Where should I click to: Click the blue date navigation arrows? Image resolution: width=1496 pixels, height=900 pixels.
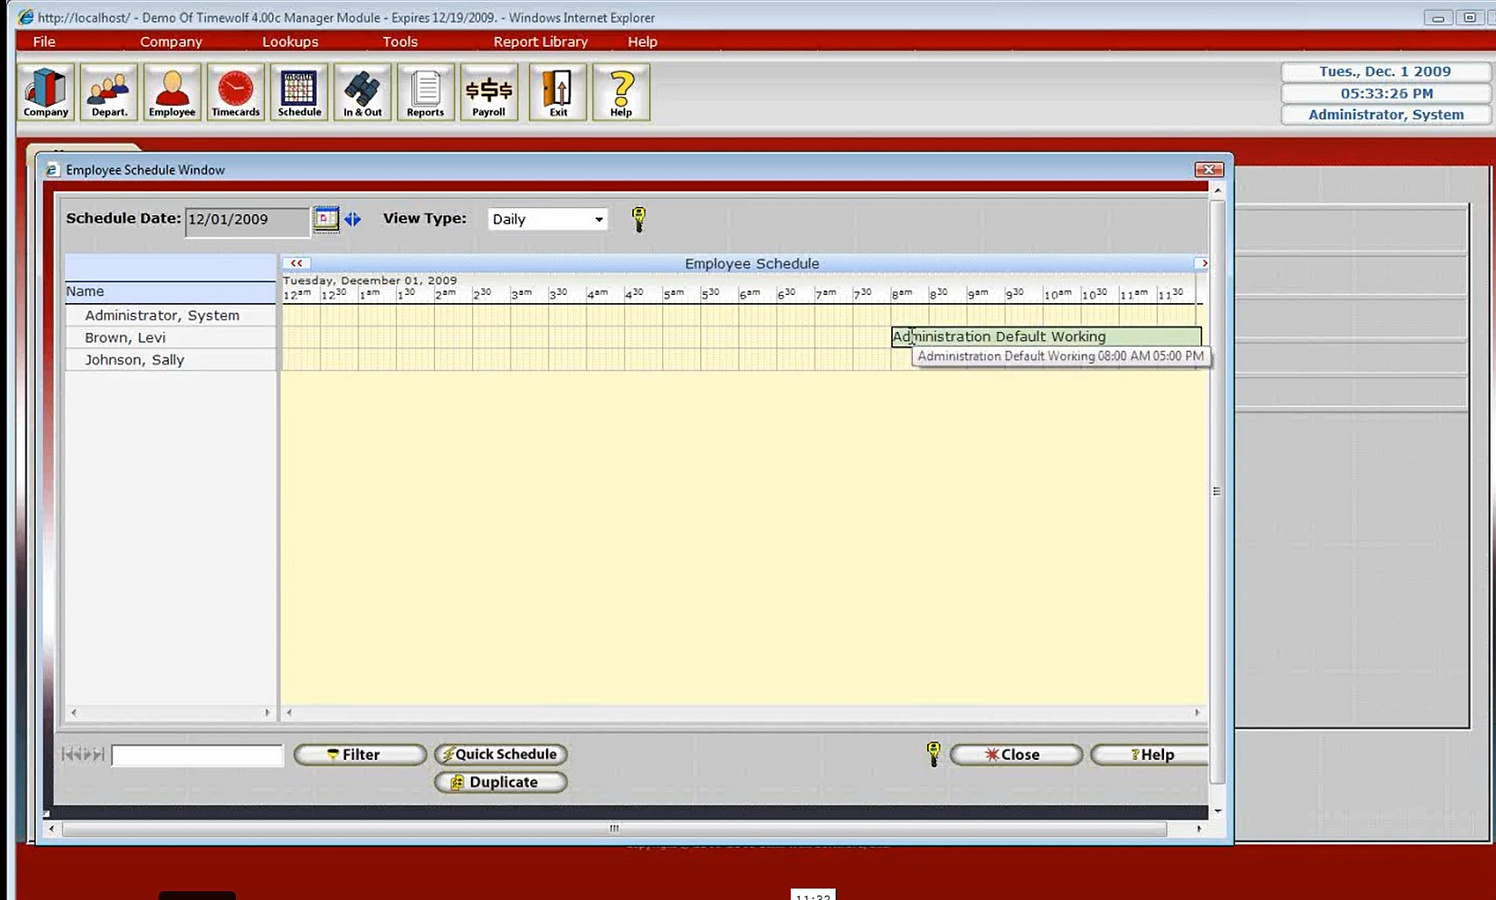pyautogui.click(x=353, y=219)
